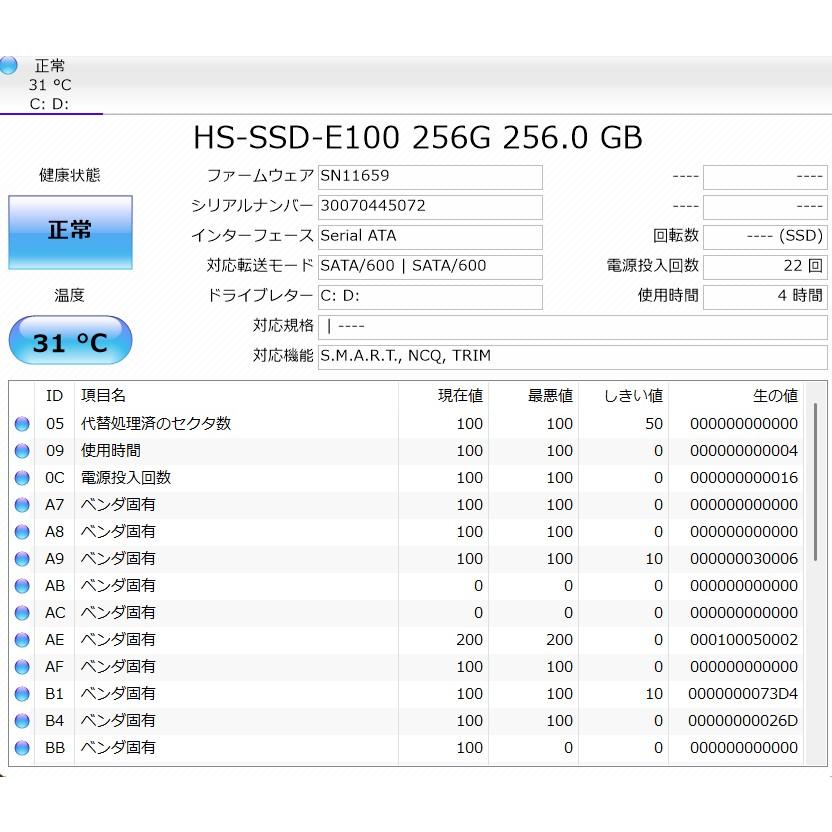
Task: Click the status icon of row AE
Action: [x=22, y=640]
